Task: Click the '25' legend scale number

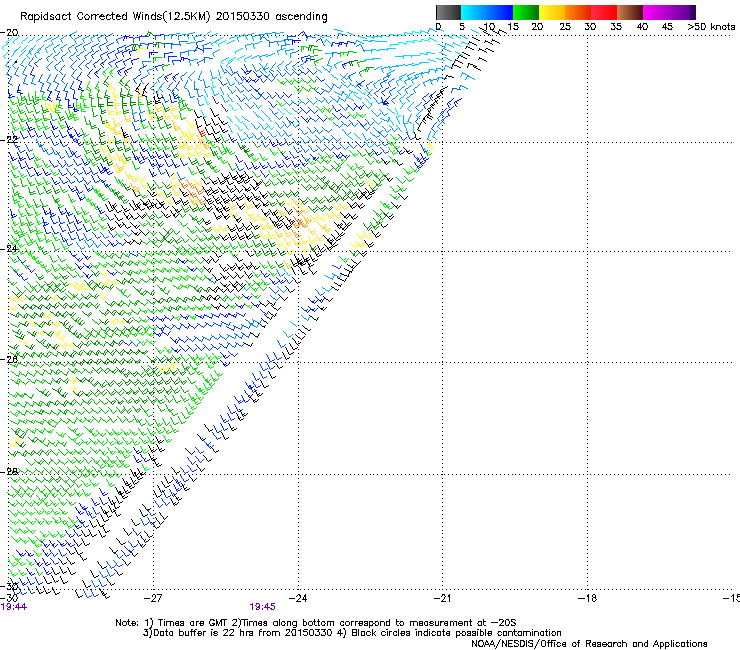Action: pyautogui.click(x=565, y=27)
